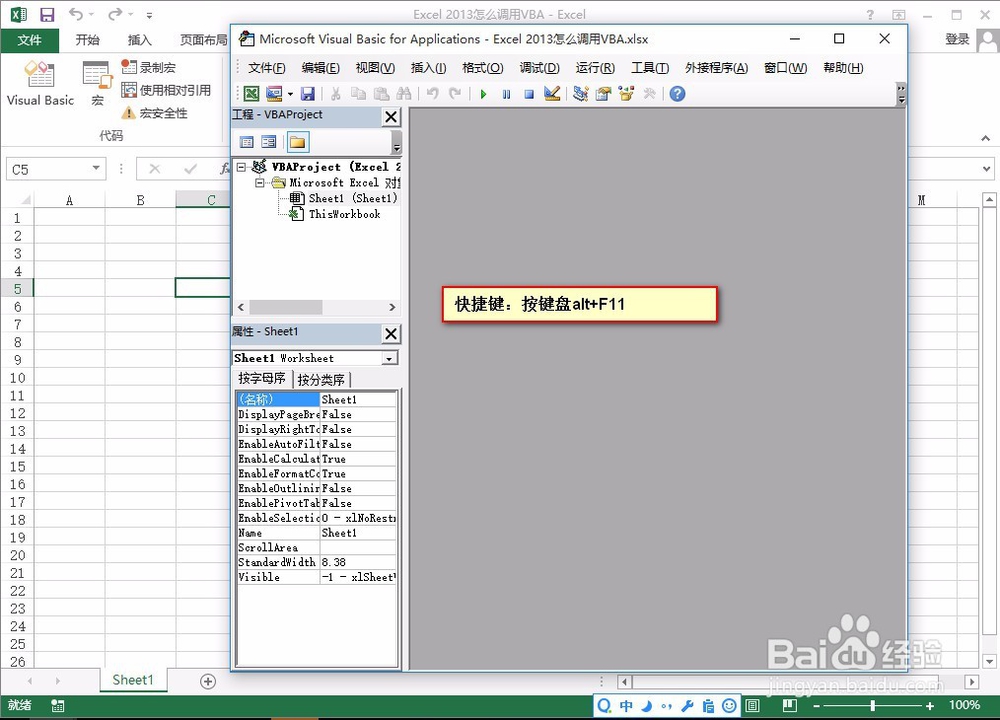The width and height of the screenshot is (1000, 720).
Task: Select the Sheet1 worksheet tab
Action: coord(133,680)
